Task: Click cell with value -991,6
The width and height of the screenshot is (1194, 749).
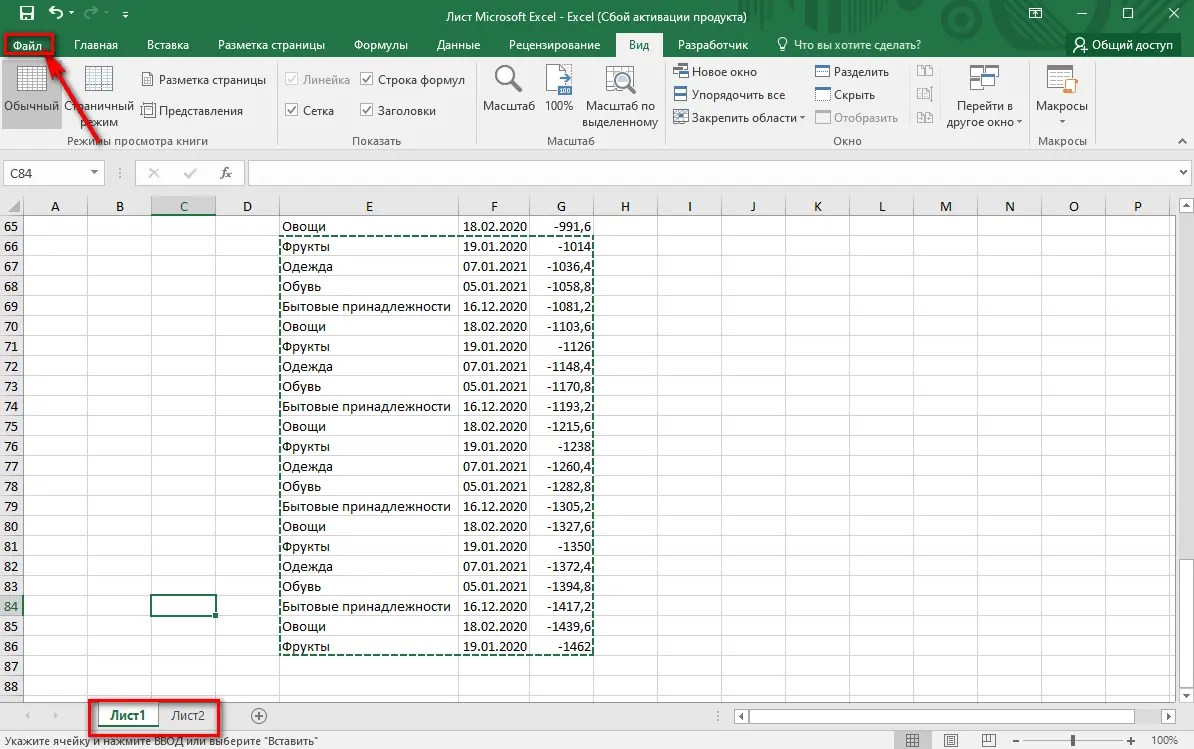Action: click(x=561, y=226)
